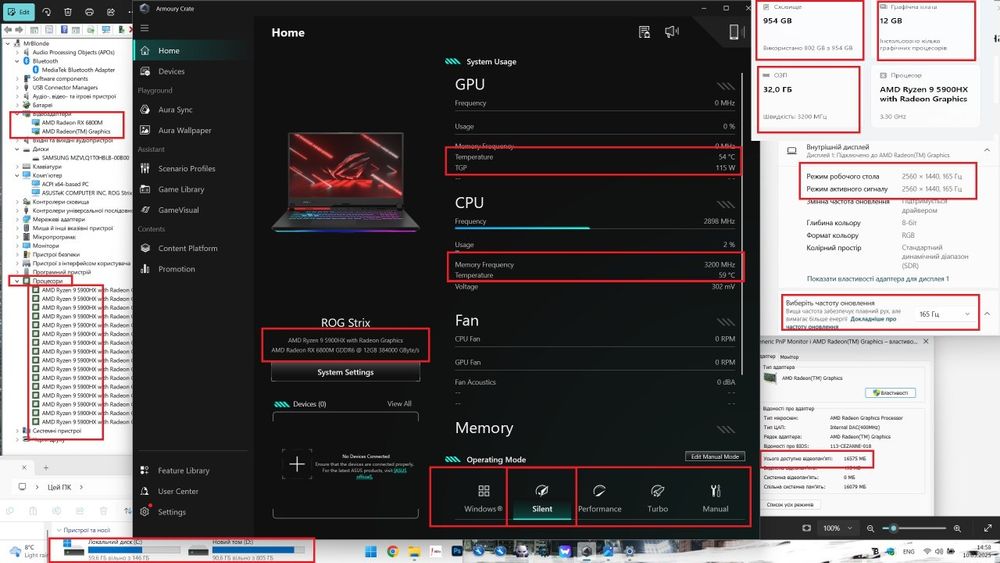Expand the Software components node
The height and width of the screenshot is (563, 1000).
click(17, 79)
